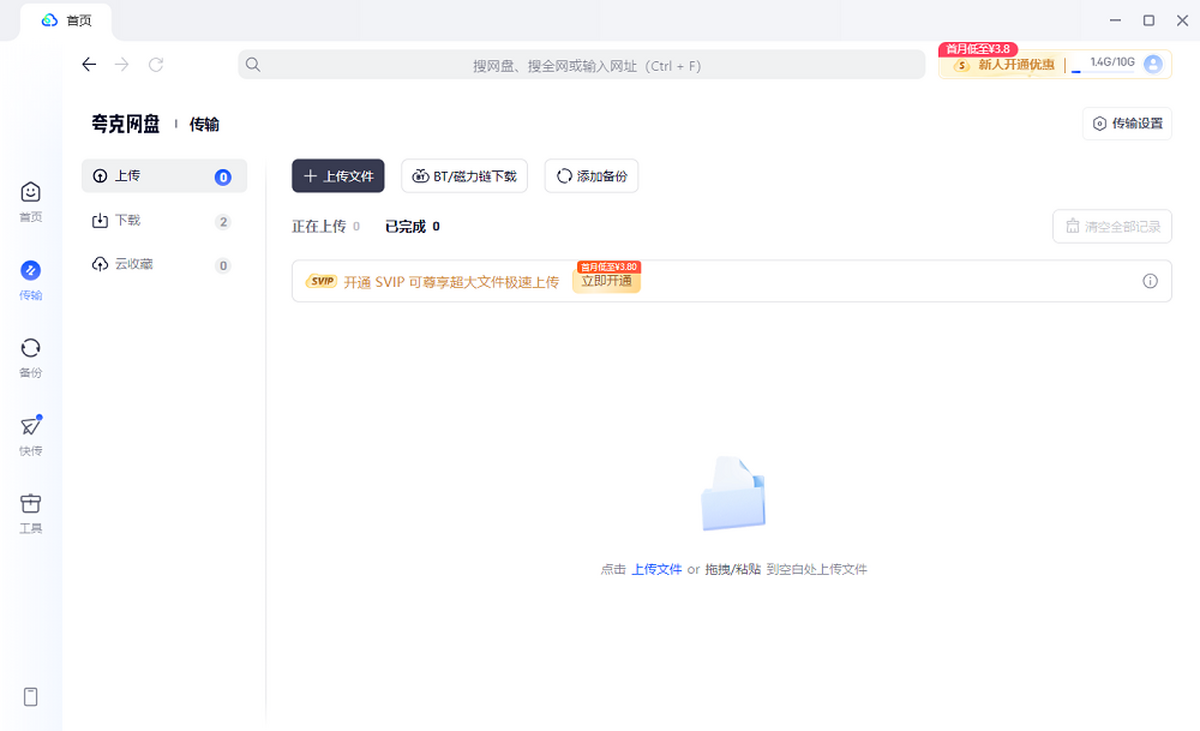Open the 首页 home sidebar icon
The image size is (1200, 731).
pyautogui.click(x=31, y=200)
